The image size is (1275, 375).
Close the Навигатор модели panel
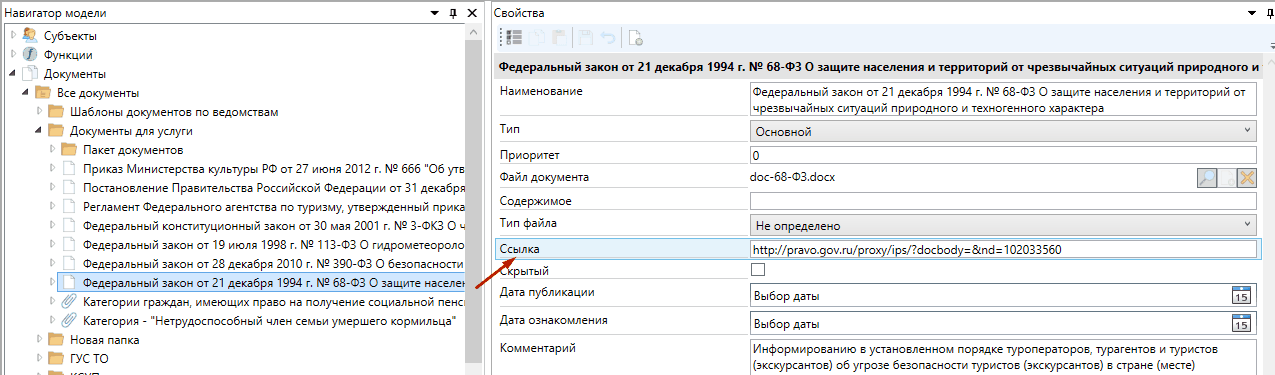click(472, 13)
